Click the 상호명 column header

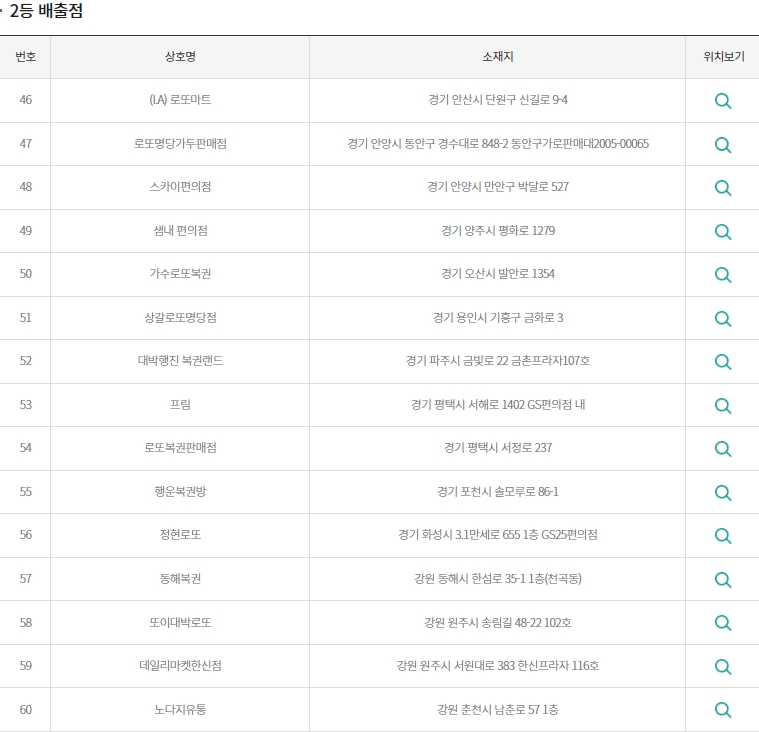(x=180, y=57)
